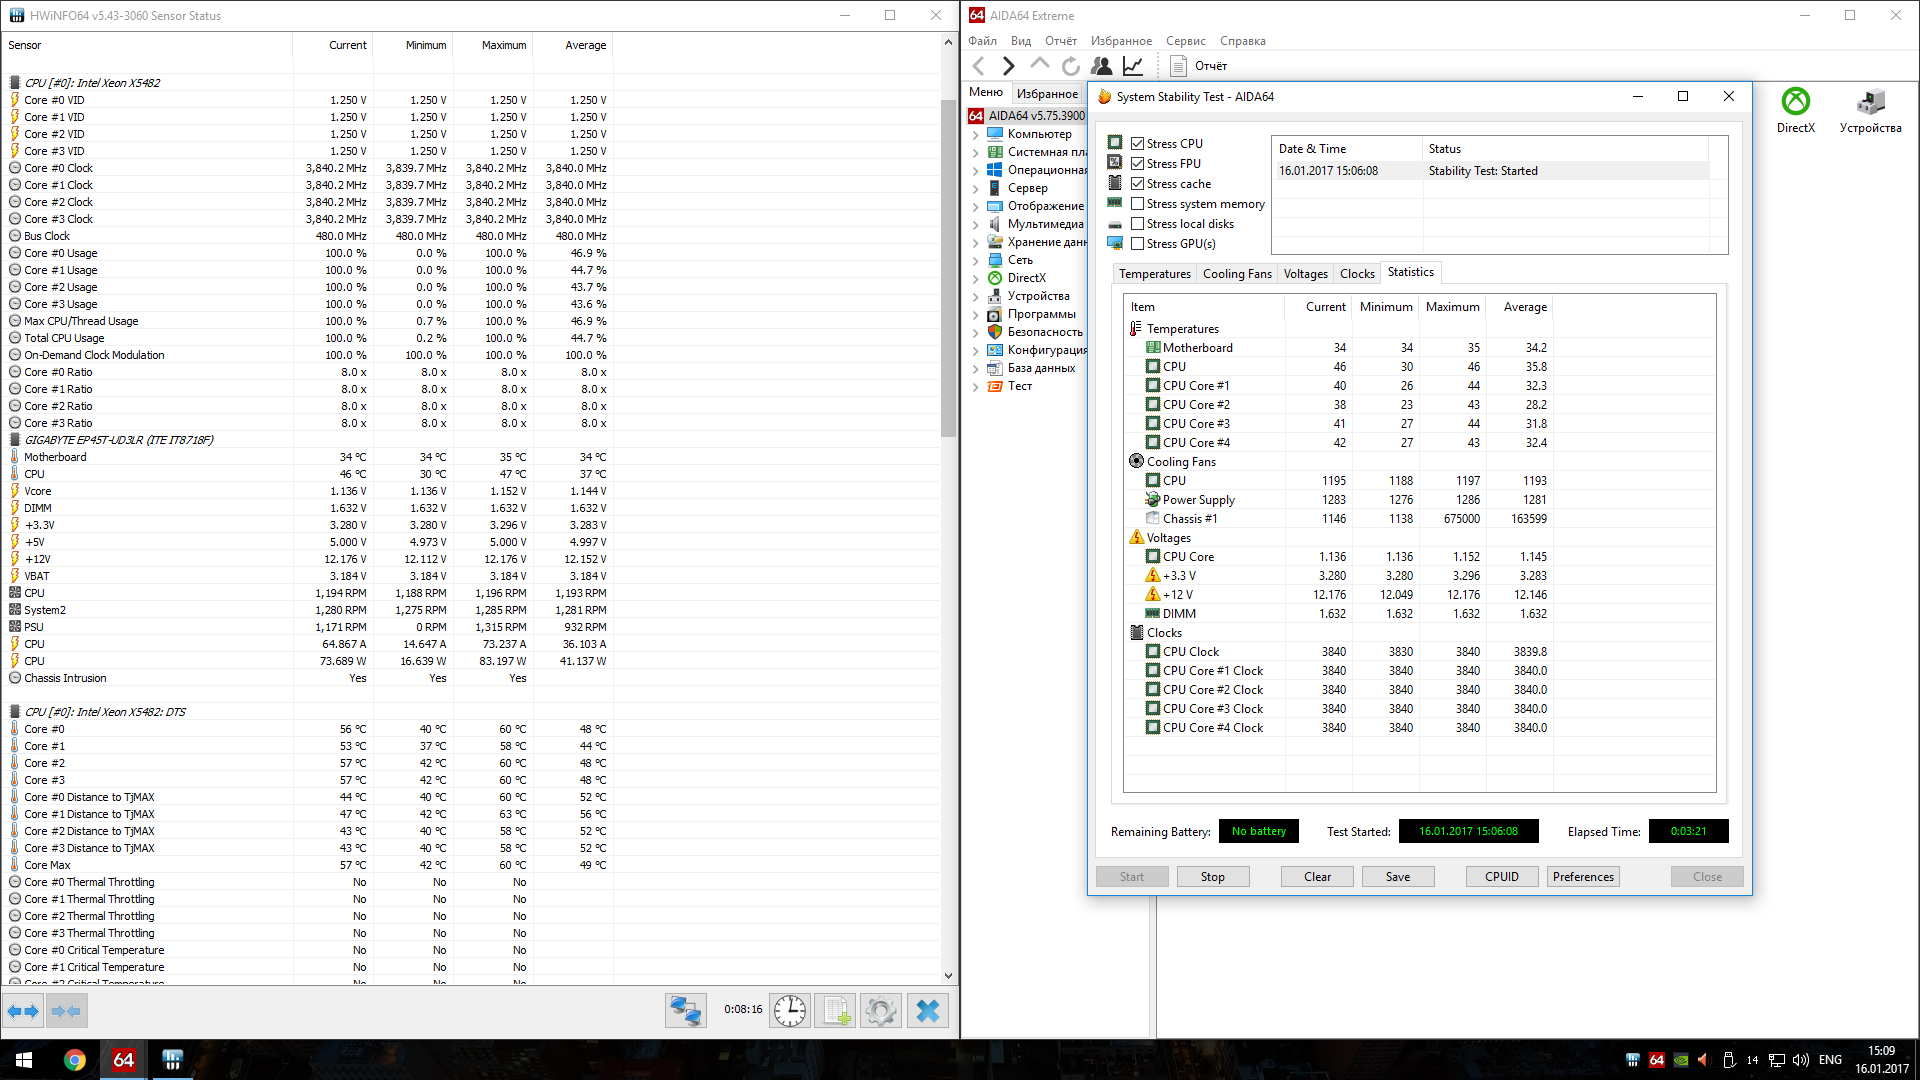This screenshot has height=1080, width=1920.
Task: Click the HWiNFO blue X close icon
Action: coord(928,1011)
